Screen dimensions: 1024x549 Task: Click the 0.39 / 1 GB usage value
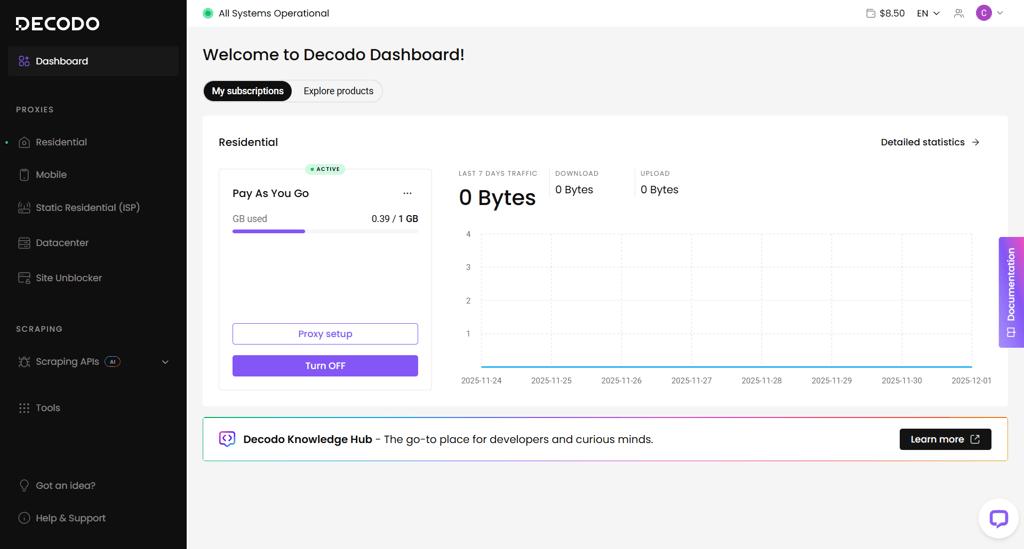tap(394, 219)
